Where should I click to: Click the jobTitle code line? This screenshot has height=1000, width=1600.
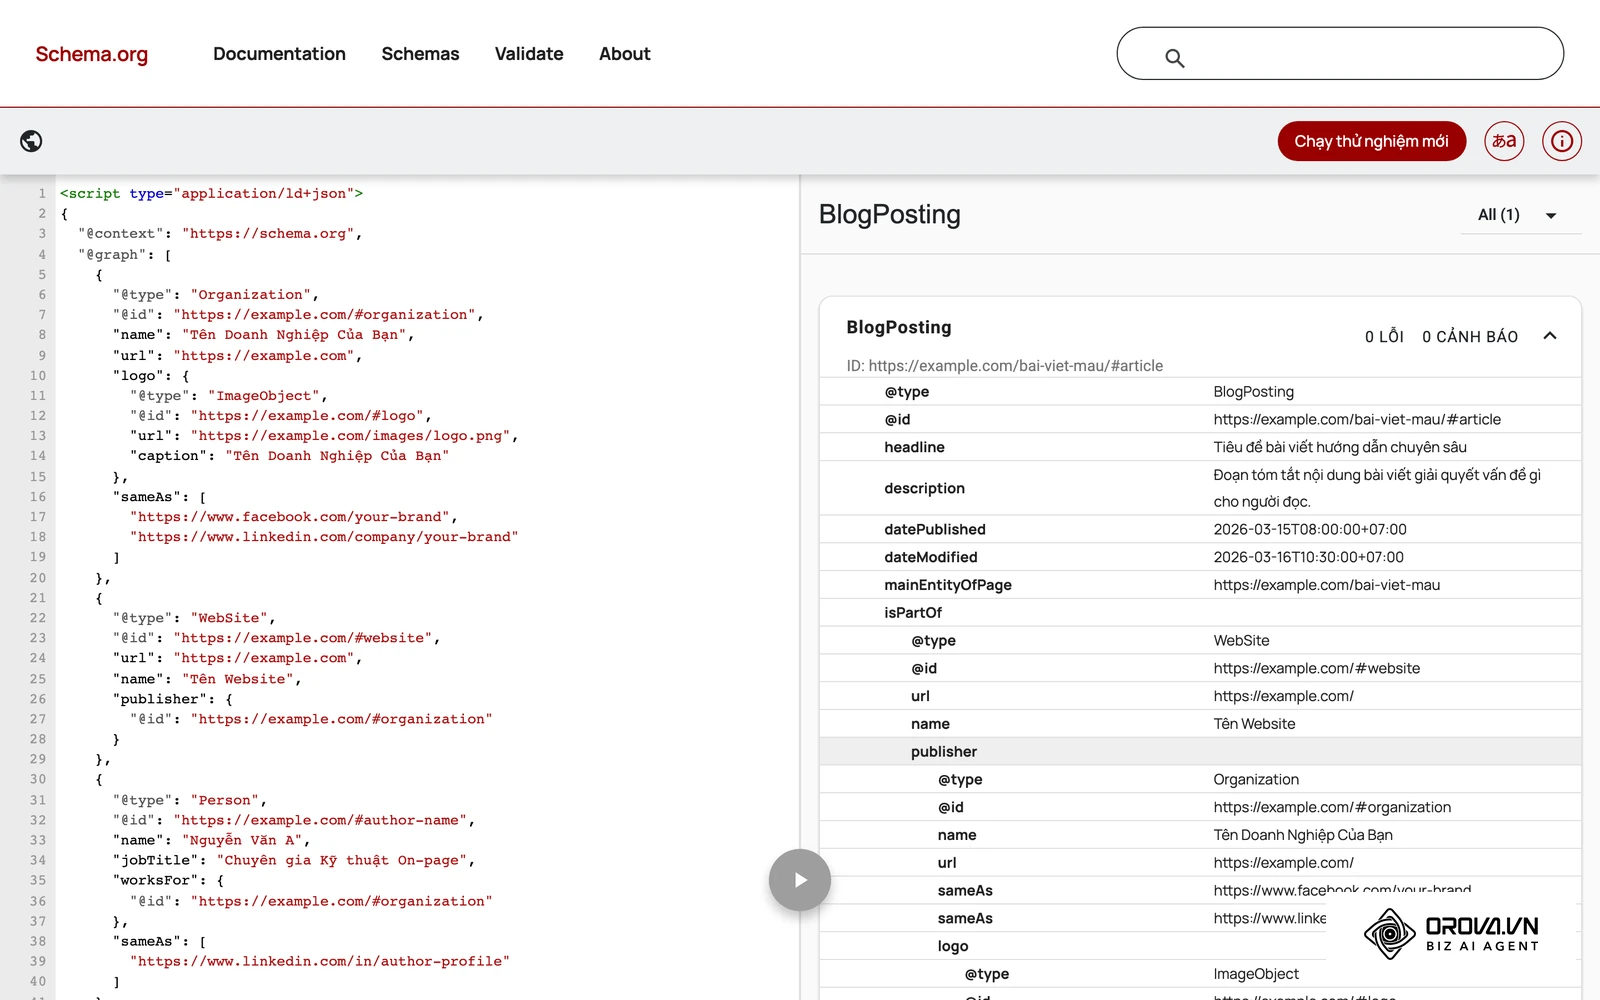(294, 860)
